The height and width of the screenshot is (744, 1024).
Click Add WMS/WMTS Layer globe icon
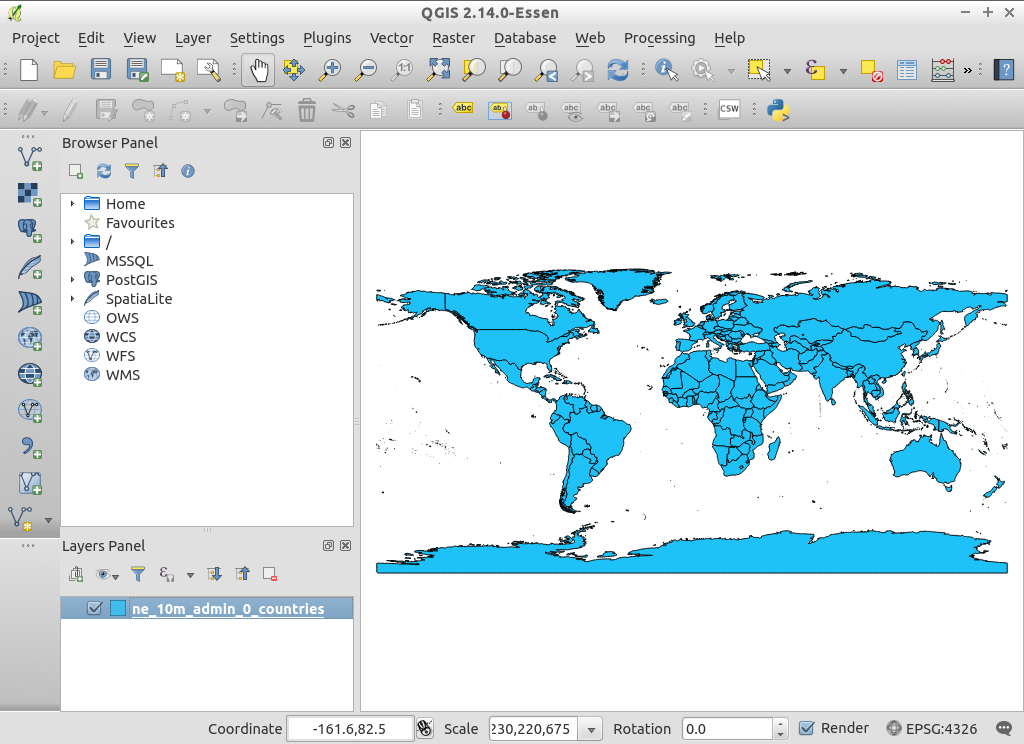click(29, 338)
